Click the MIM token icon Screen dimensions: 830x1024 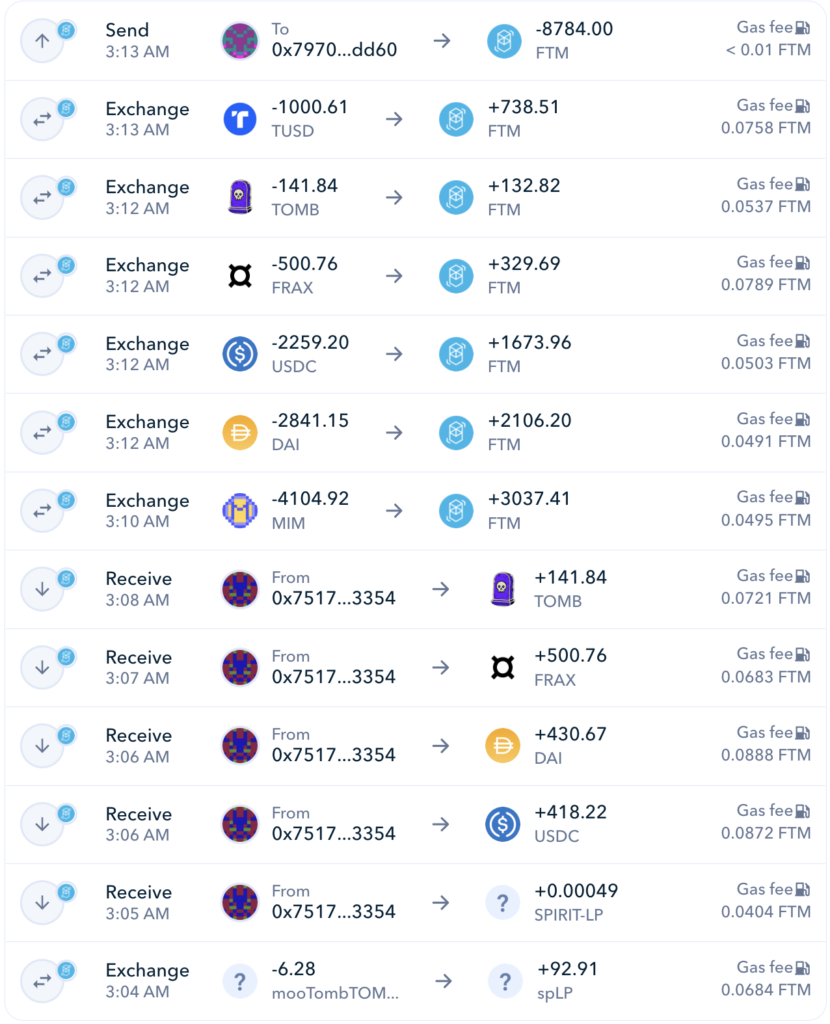tap(239, 510)
